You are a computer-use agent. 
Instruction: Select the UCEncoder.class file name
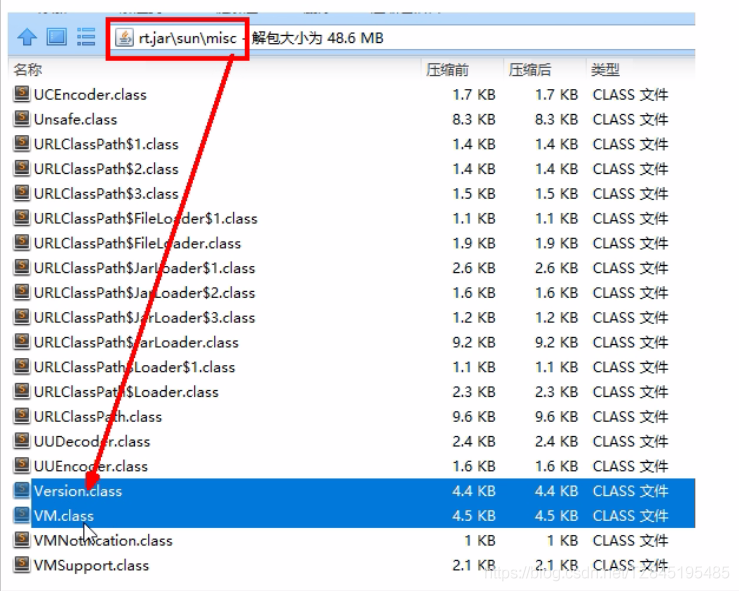90,95
